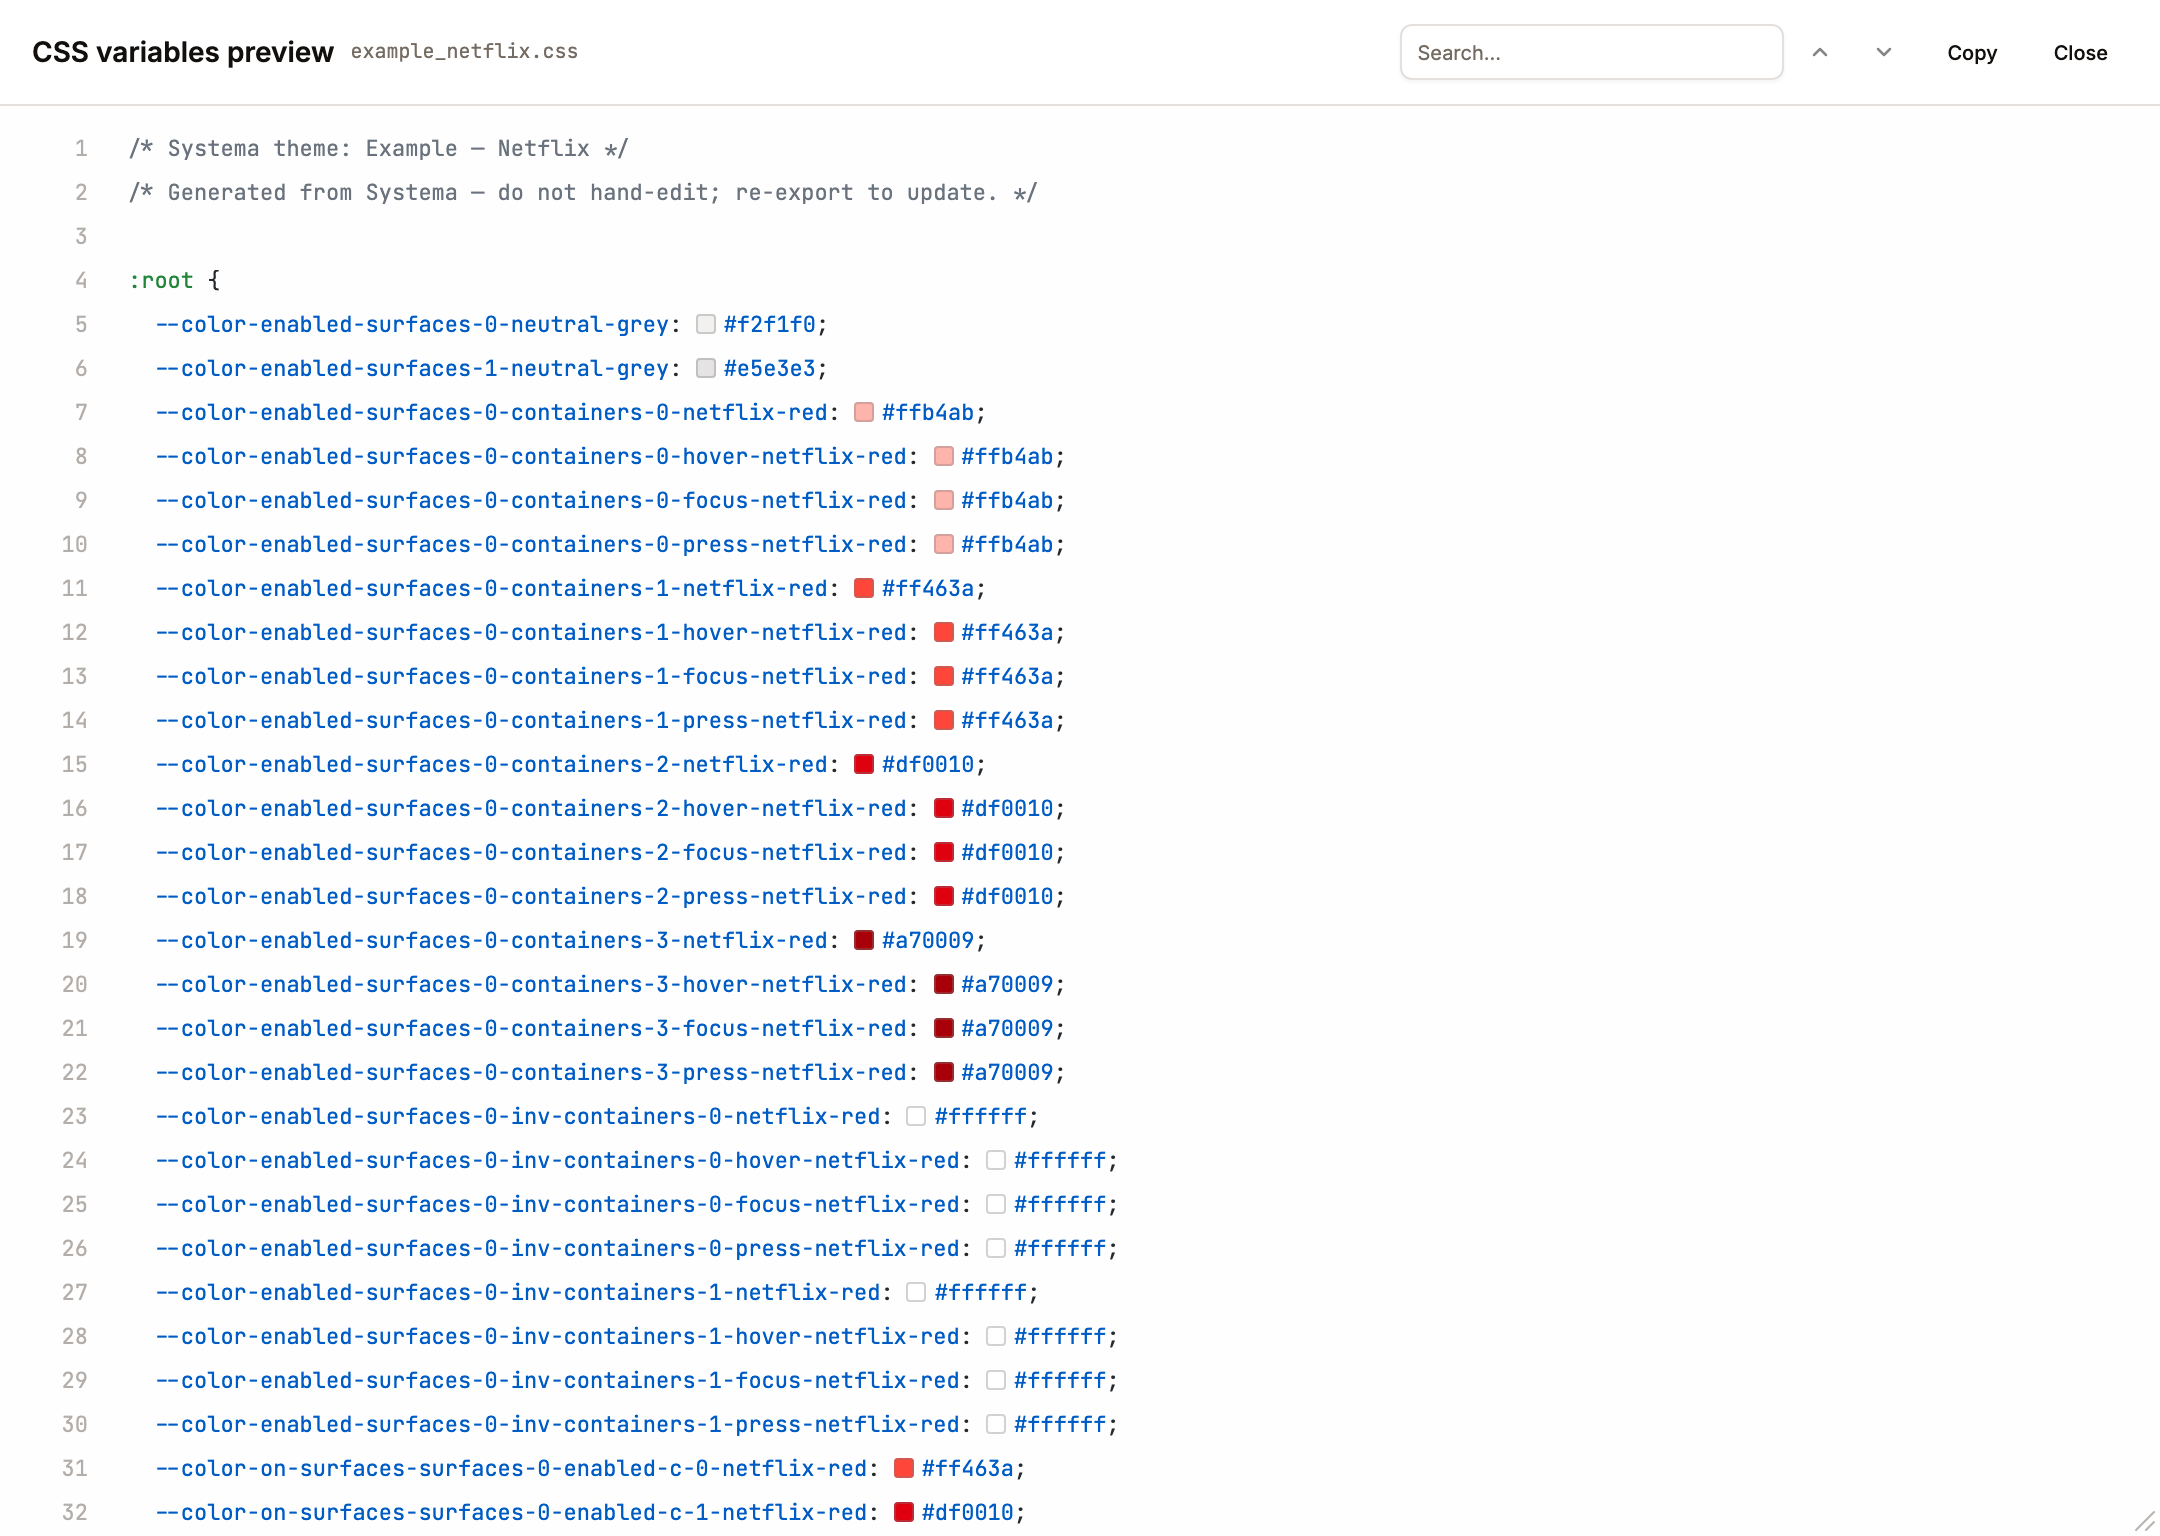The height and width of the screenshot is (1536, 2160).
Task: Copy the CSS variables
Action: 1972,53
